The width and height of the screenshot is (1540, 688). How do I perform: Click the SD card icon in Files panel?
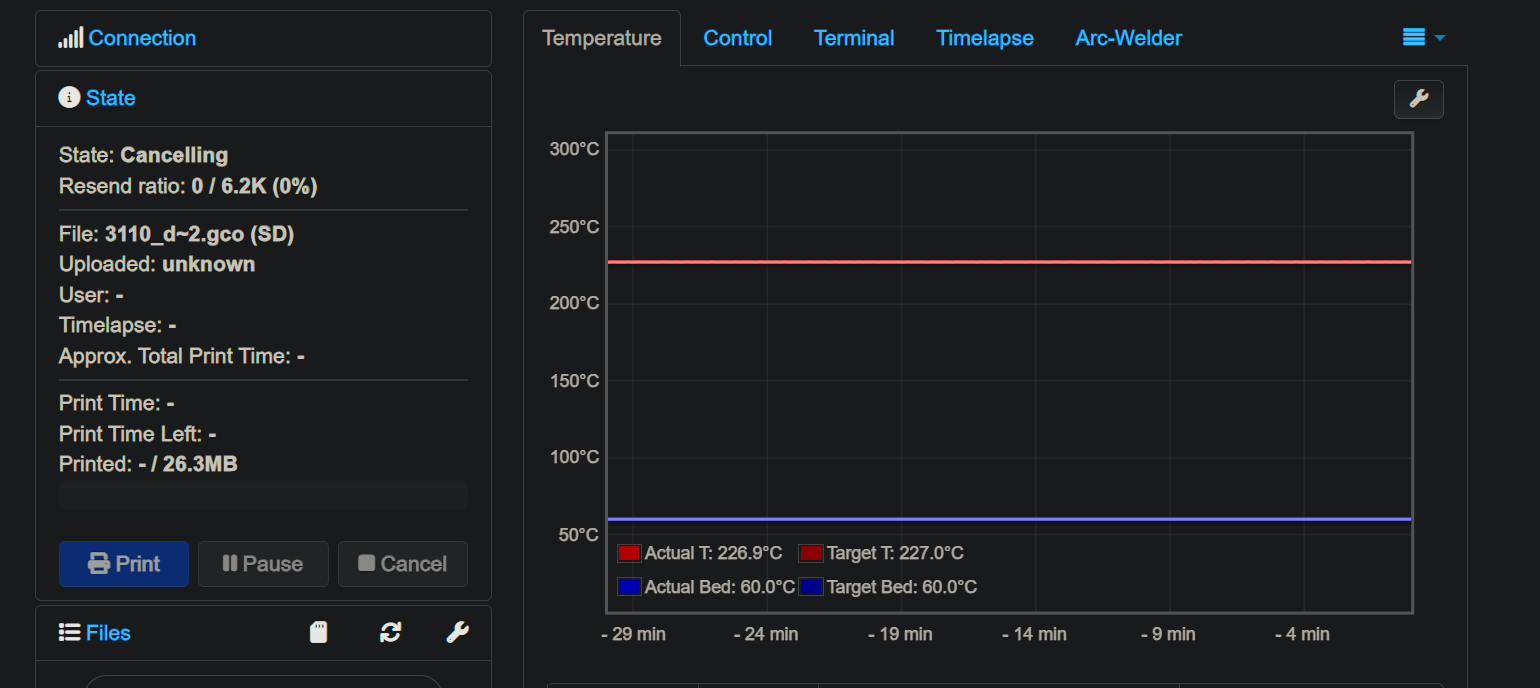pos(318,632)
